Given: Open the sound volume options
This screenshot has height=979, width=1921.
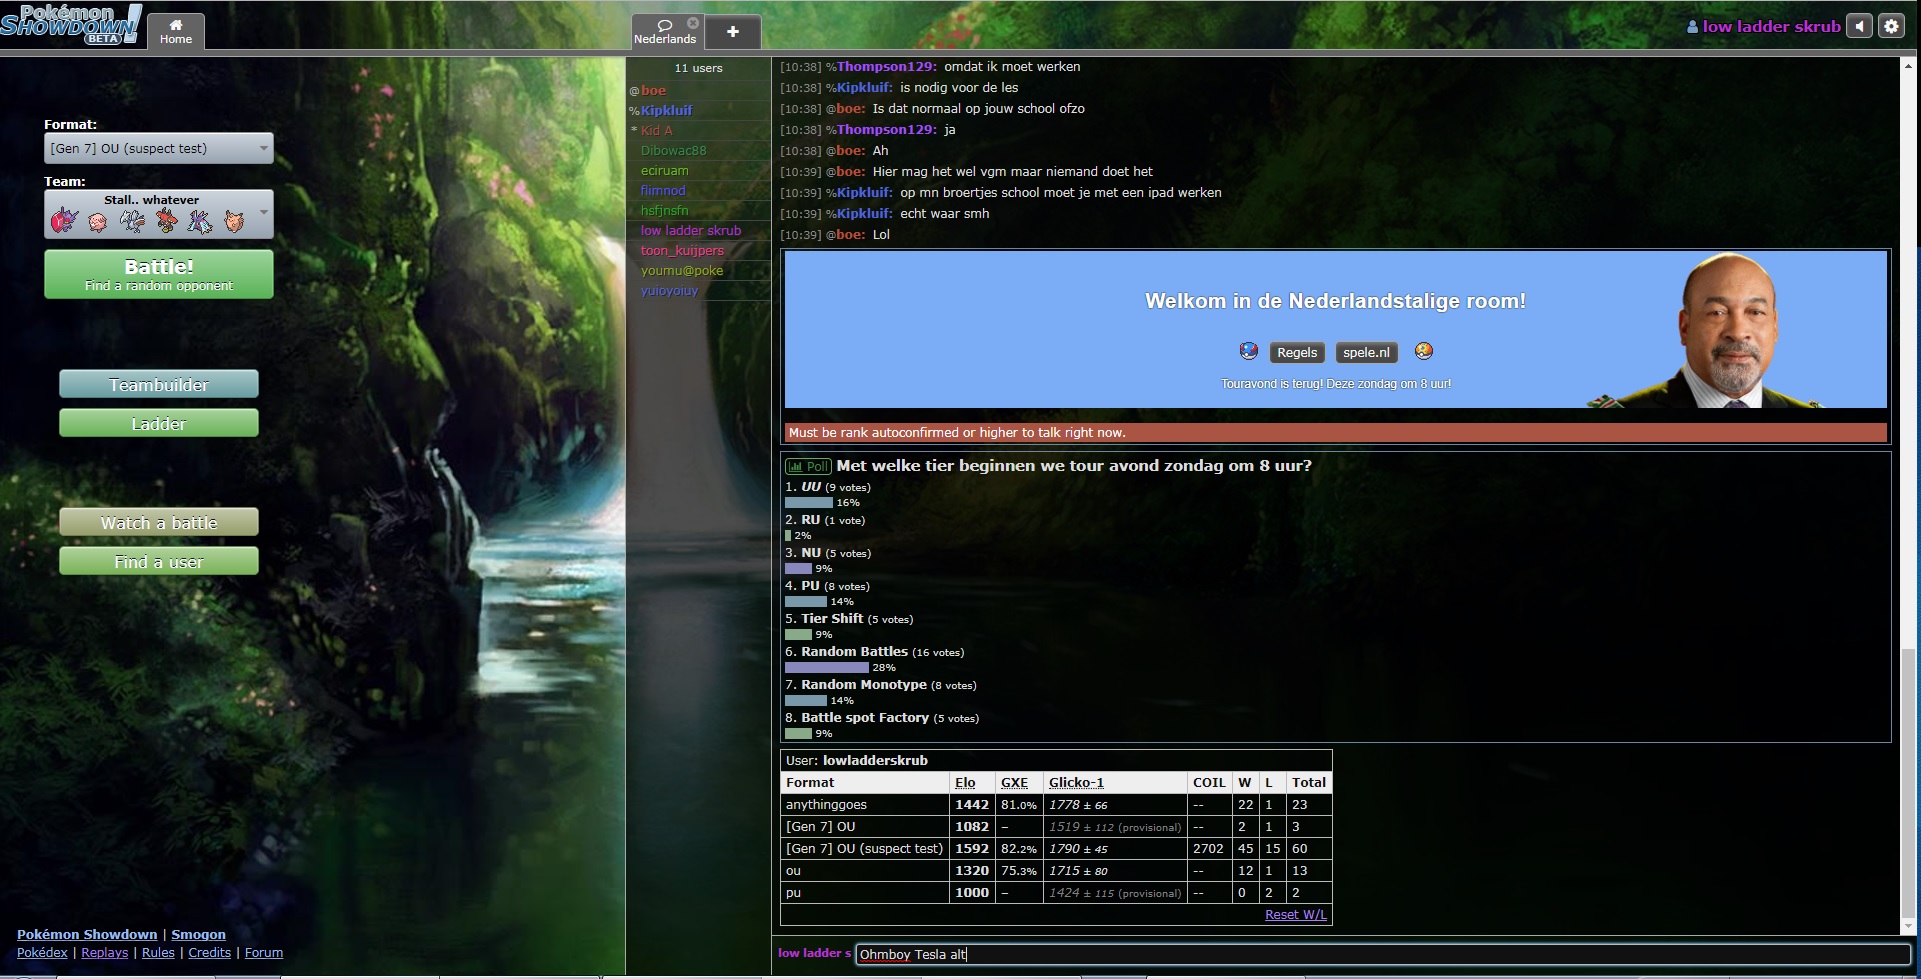Looking at the screenshot, I should click(1859, 26).
